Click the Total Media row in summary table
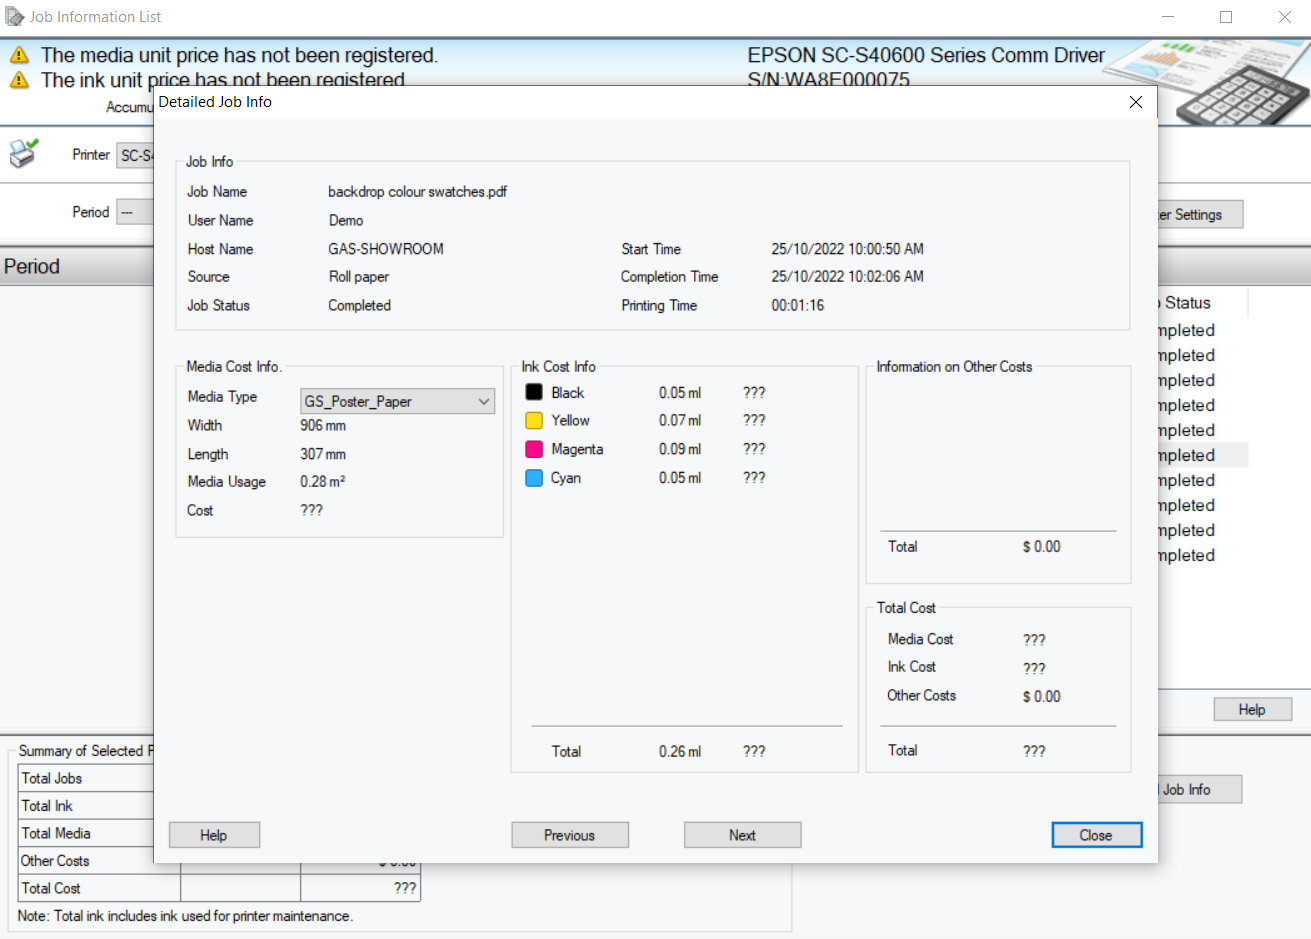 click(x=87, y=833)
